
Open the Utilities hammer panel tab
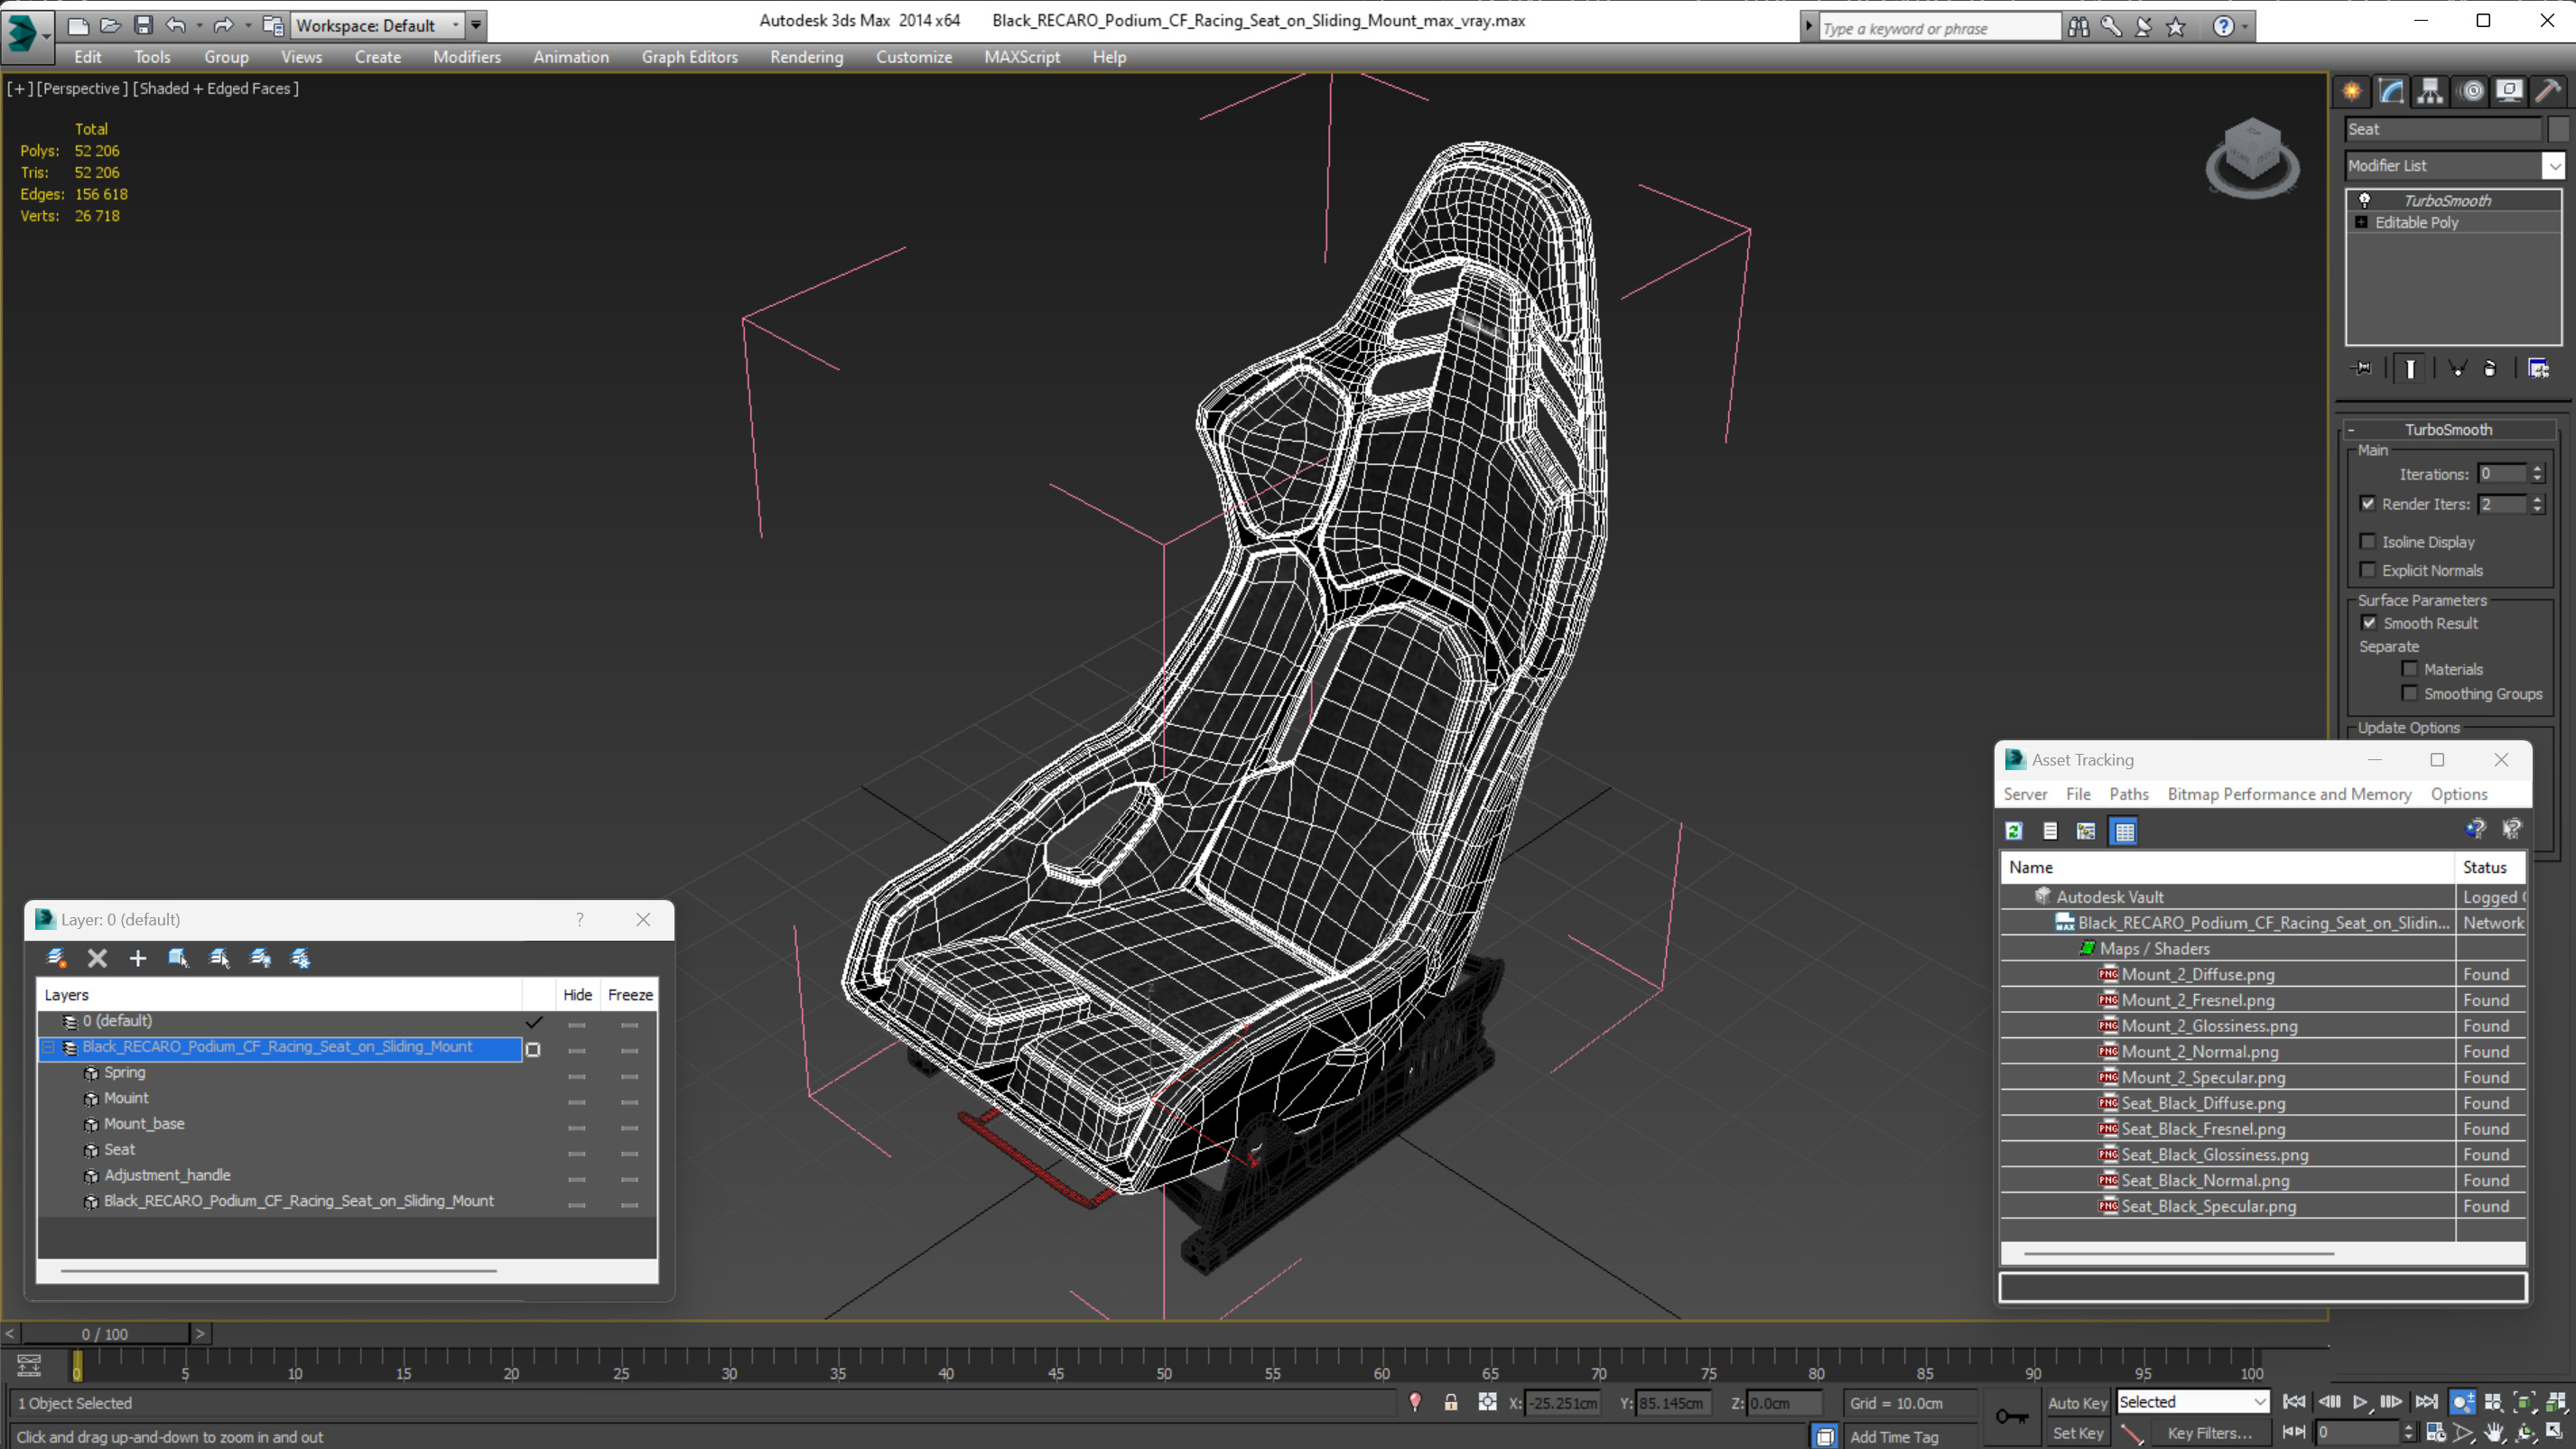pos(2548,92)
